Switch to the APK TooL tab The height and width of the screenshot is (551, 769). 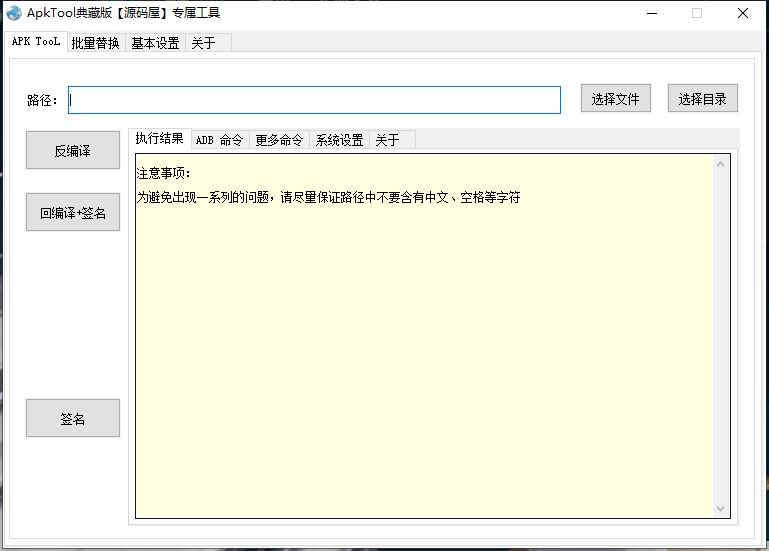36,42
